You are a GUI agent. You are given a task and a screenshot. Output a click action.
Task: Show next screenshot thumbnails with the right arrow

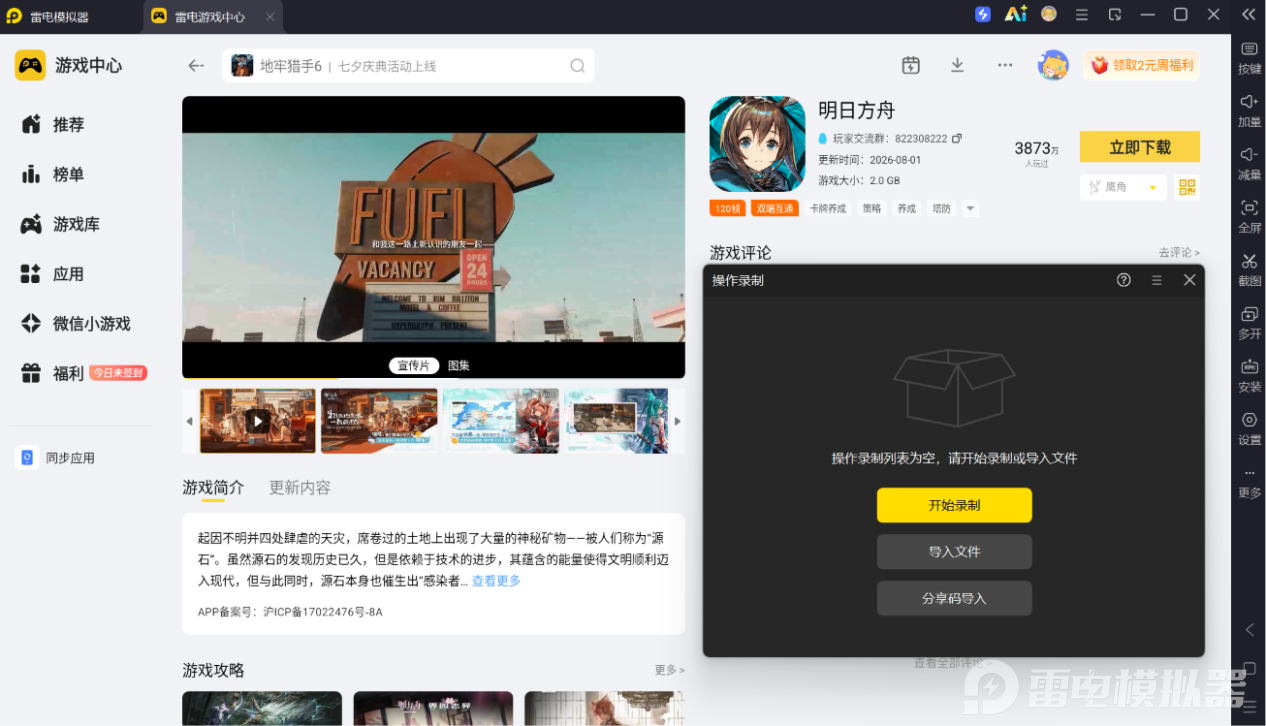pyautogui.click(x=677, y=421)
